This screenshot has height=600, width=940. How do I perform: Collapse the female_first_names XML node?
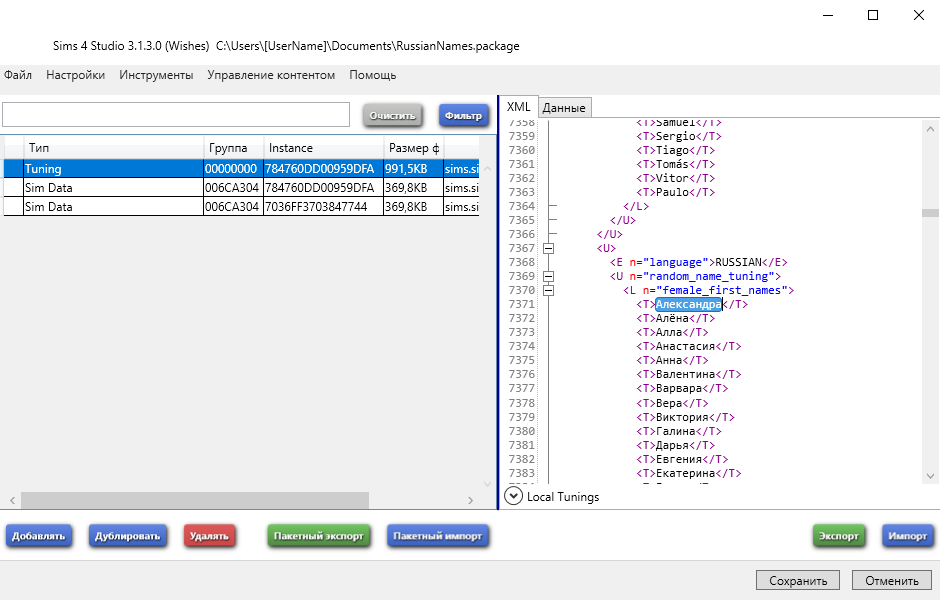548,290
